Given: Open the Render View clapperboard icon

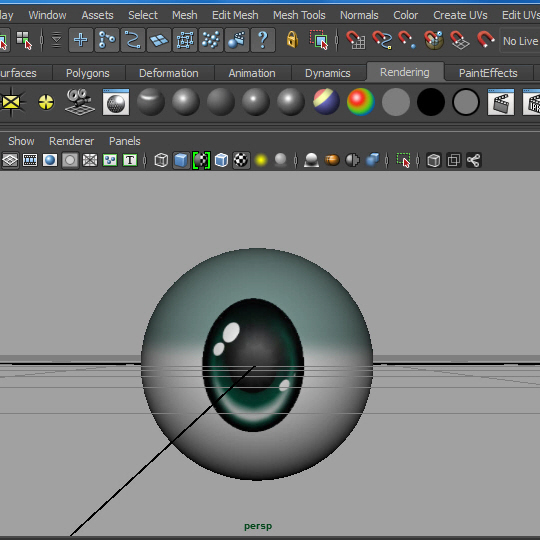Looking at the screenshot, I should [x=501, y=102].
